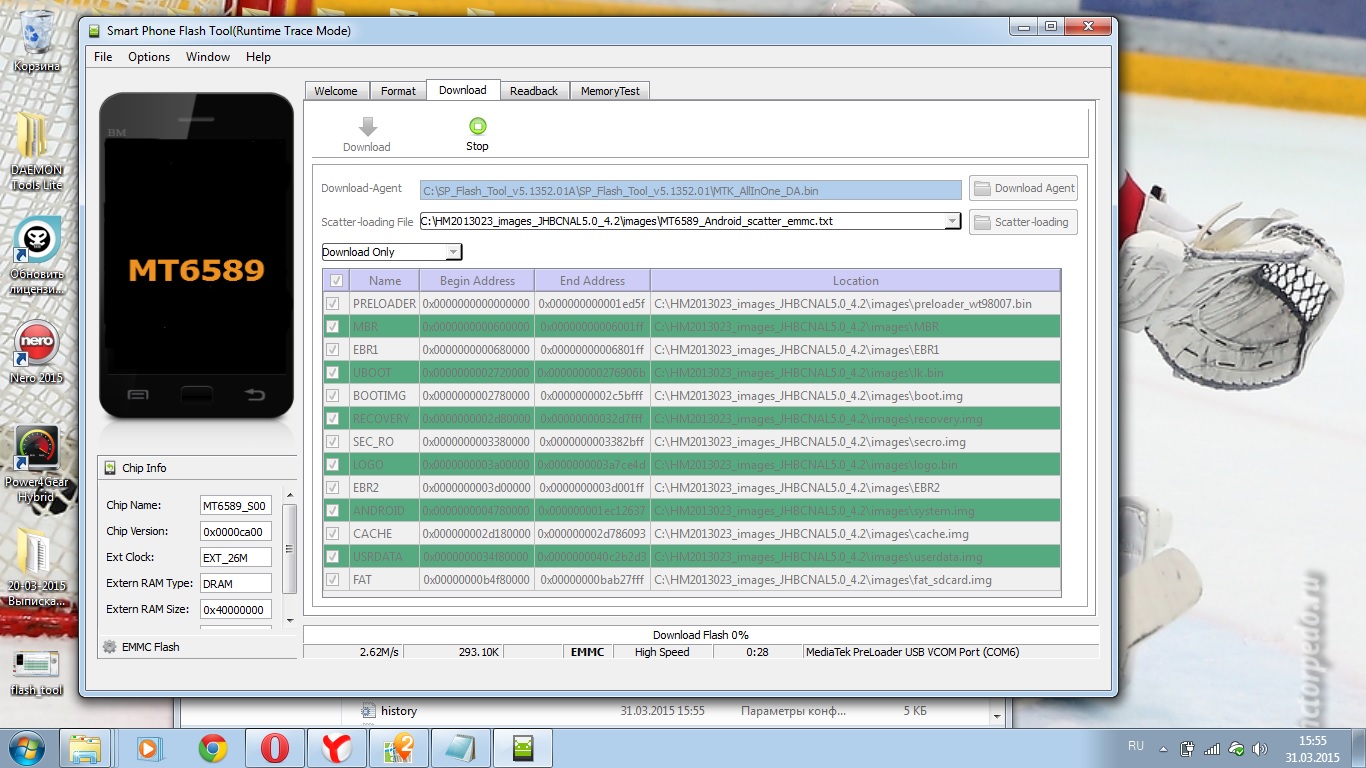Open the Options menu

coord(149,57)
